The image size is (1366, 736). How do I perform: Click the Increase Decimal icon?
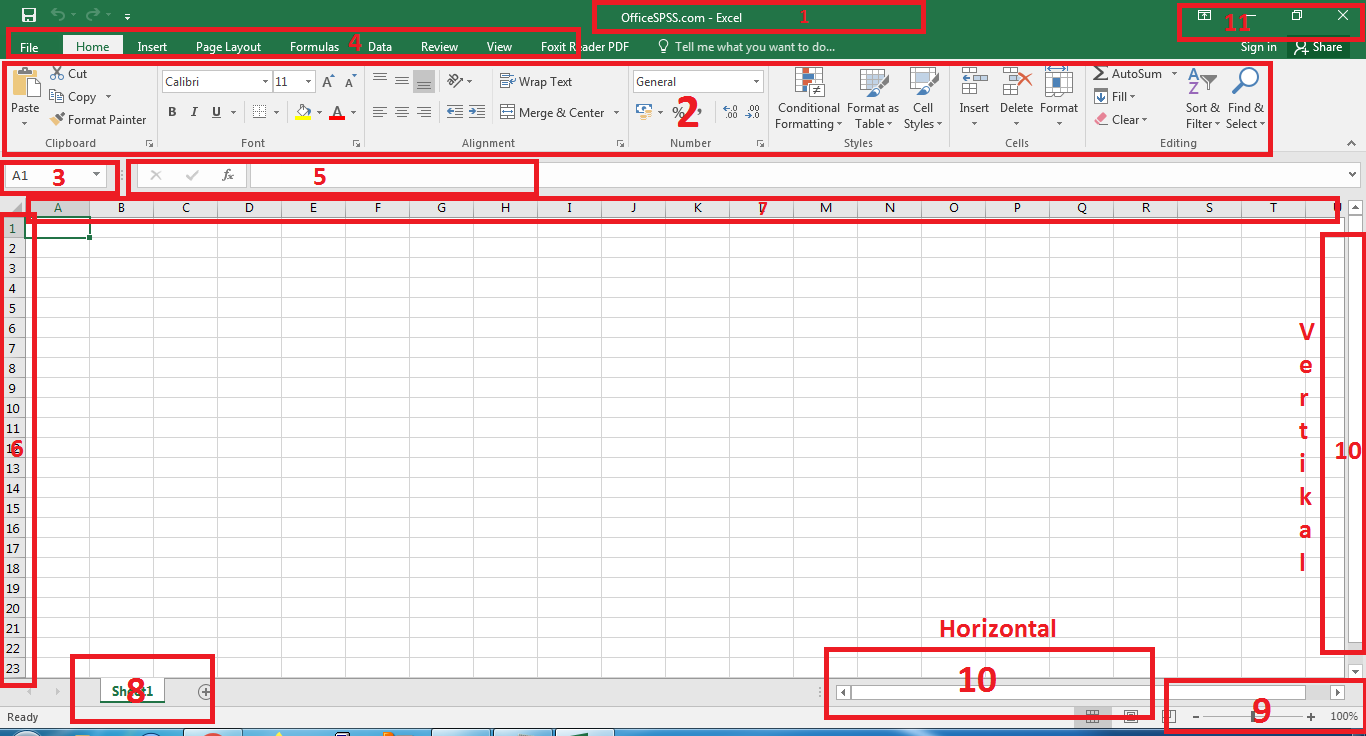click(730, 112)
